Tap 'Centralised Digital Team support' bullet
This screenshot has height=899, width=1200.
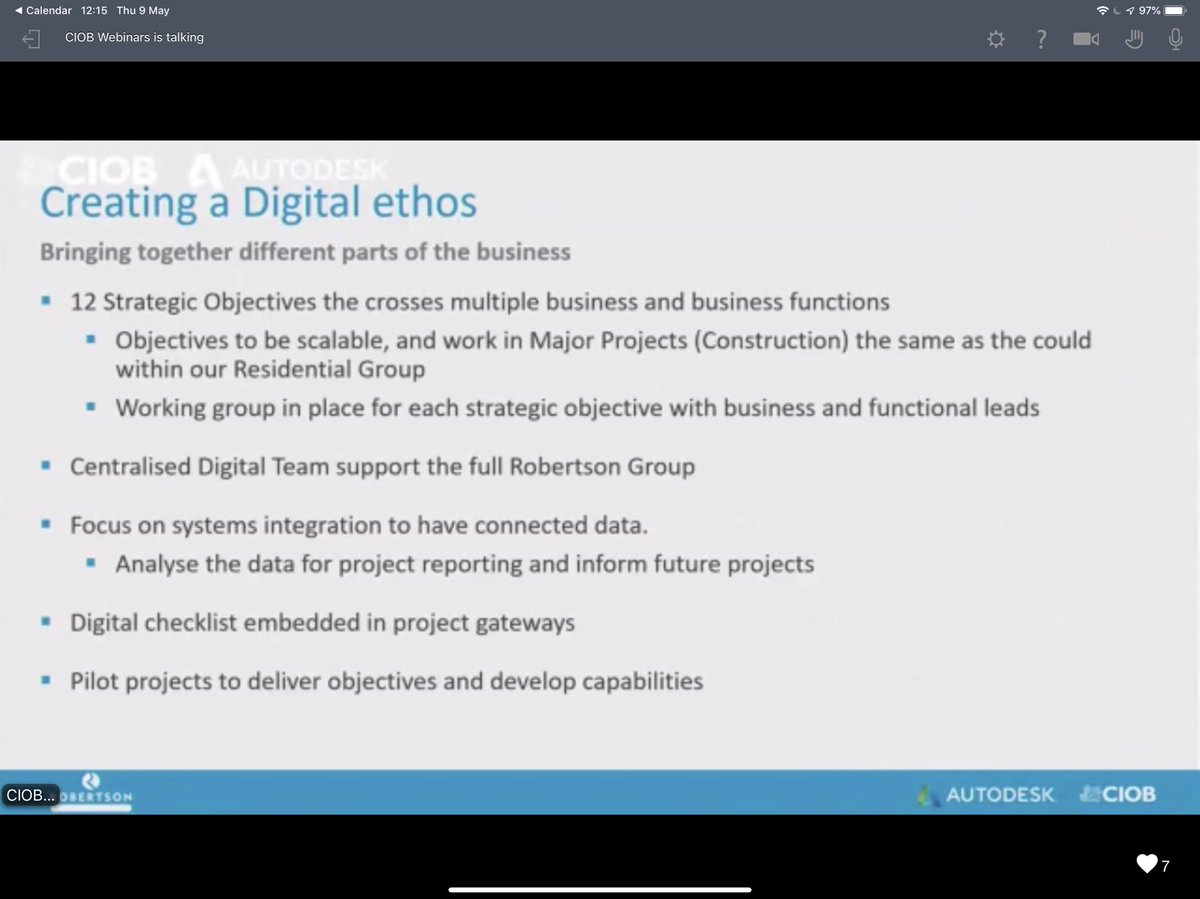click(x=382, y=467)
